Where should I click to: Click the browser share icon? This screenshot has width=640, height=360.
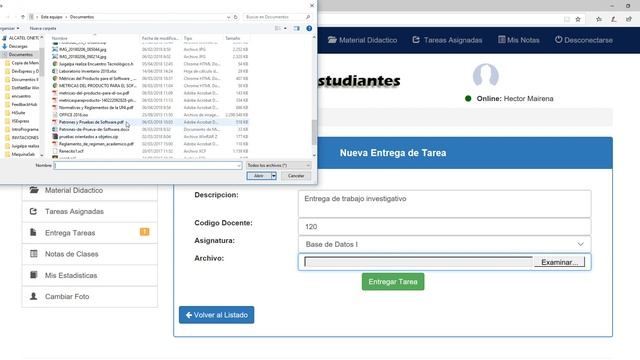coord(629,19)
